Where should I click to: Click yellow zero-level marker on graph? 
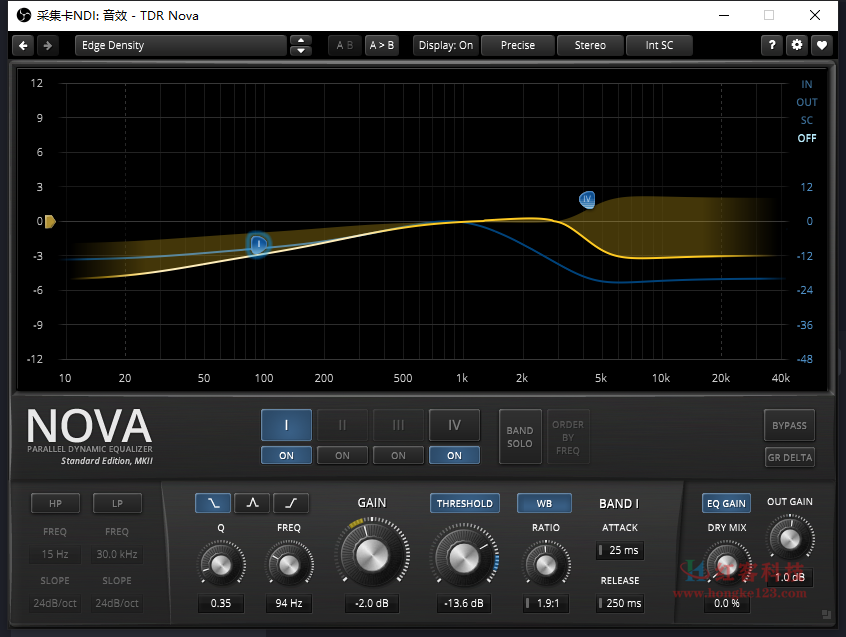[50, 221]
